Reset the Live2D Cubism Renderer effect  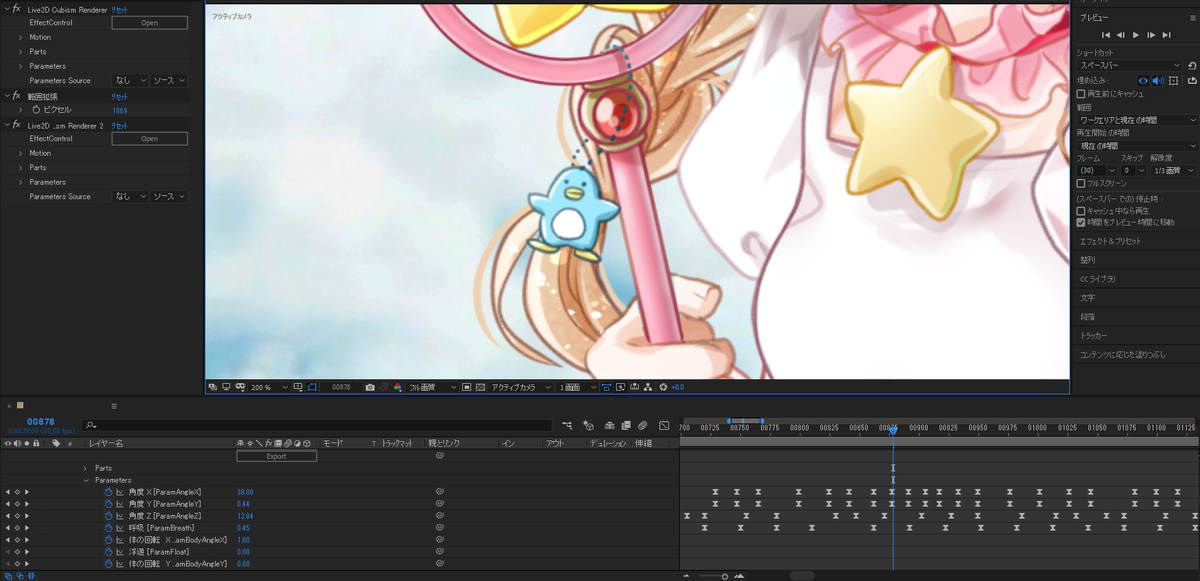click(x=119, y=9)
